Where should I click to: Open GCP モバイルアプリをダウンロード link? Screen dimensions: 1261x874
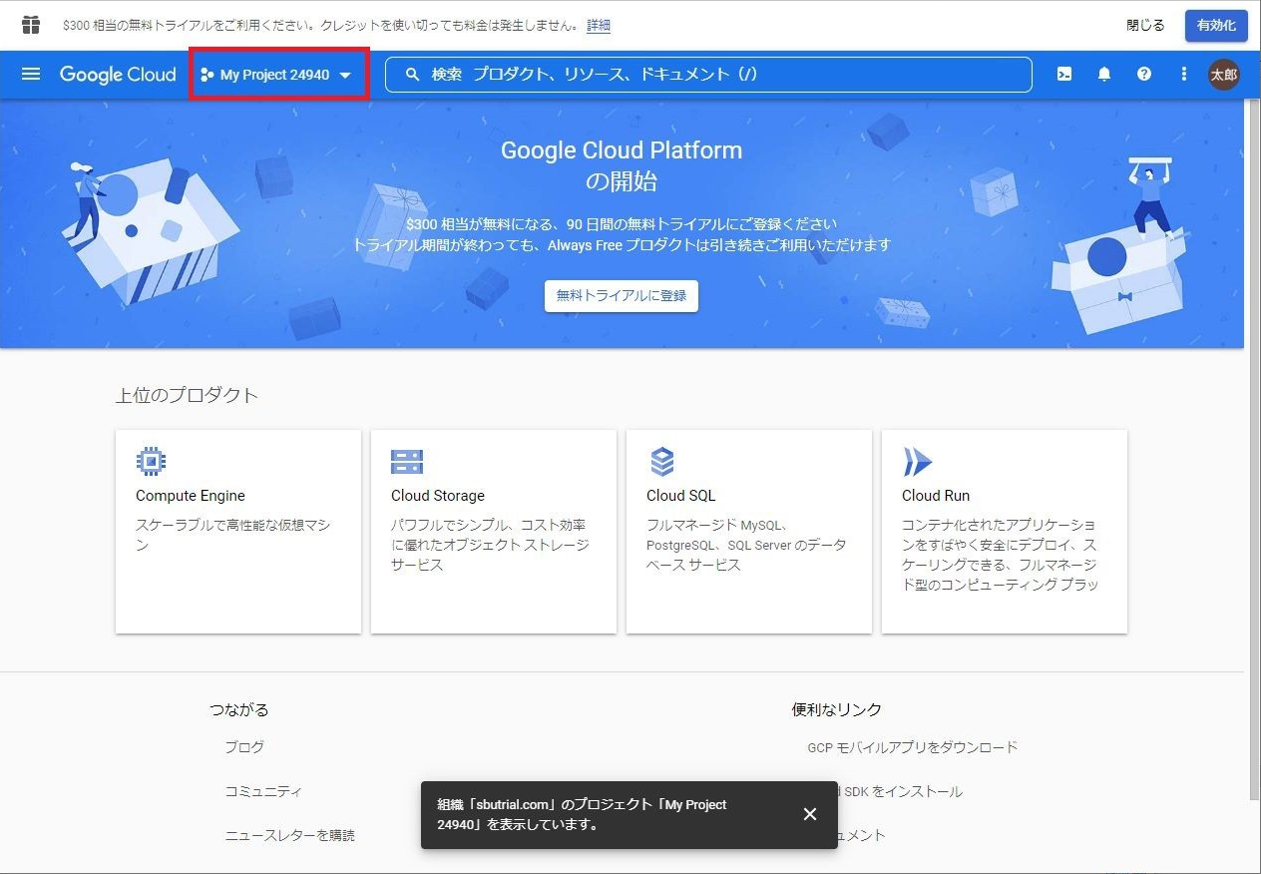(912, 747)
